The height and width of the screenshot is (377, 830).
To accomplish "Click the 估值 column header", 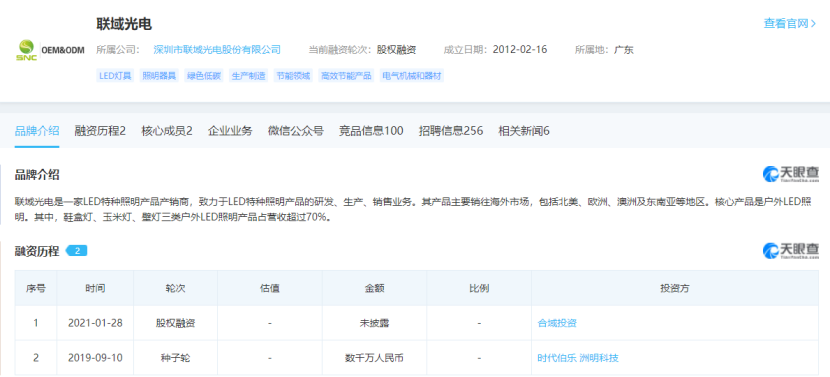I will click(x=269, y=289).
